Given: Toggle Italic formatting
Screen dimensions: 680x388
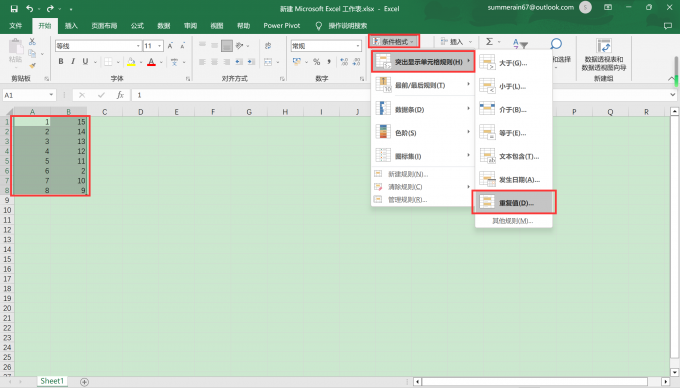Looking at the screenshot, I should coord(73,62).
